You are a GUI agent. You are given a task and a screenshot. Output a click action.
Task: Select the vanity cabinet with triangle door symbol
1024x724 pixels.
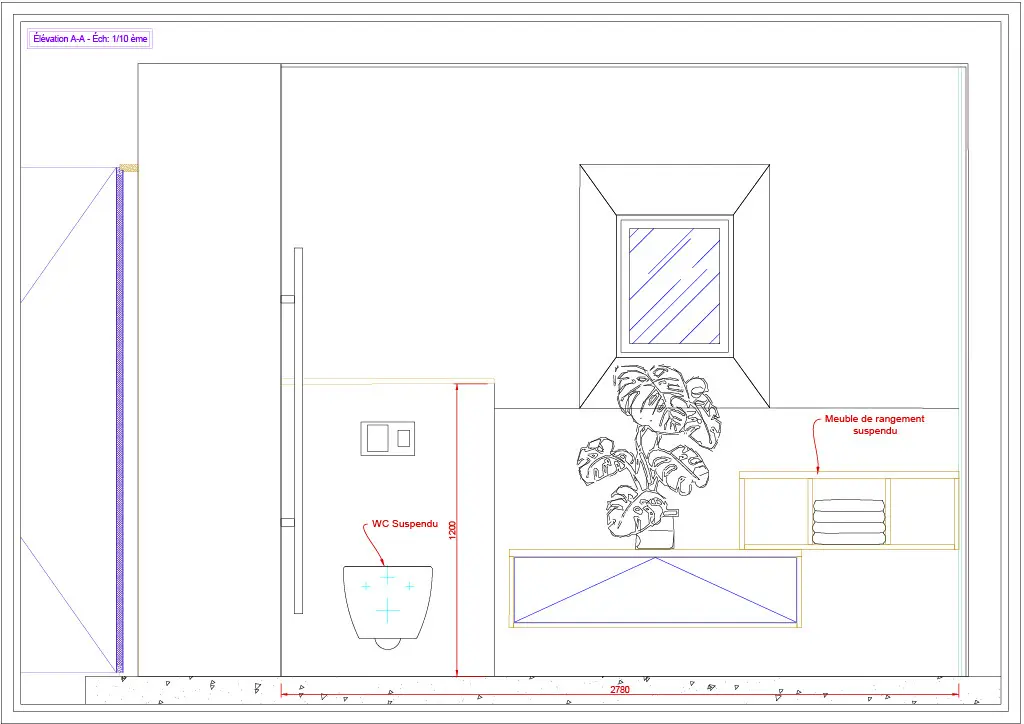pos(655,590)
